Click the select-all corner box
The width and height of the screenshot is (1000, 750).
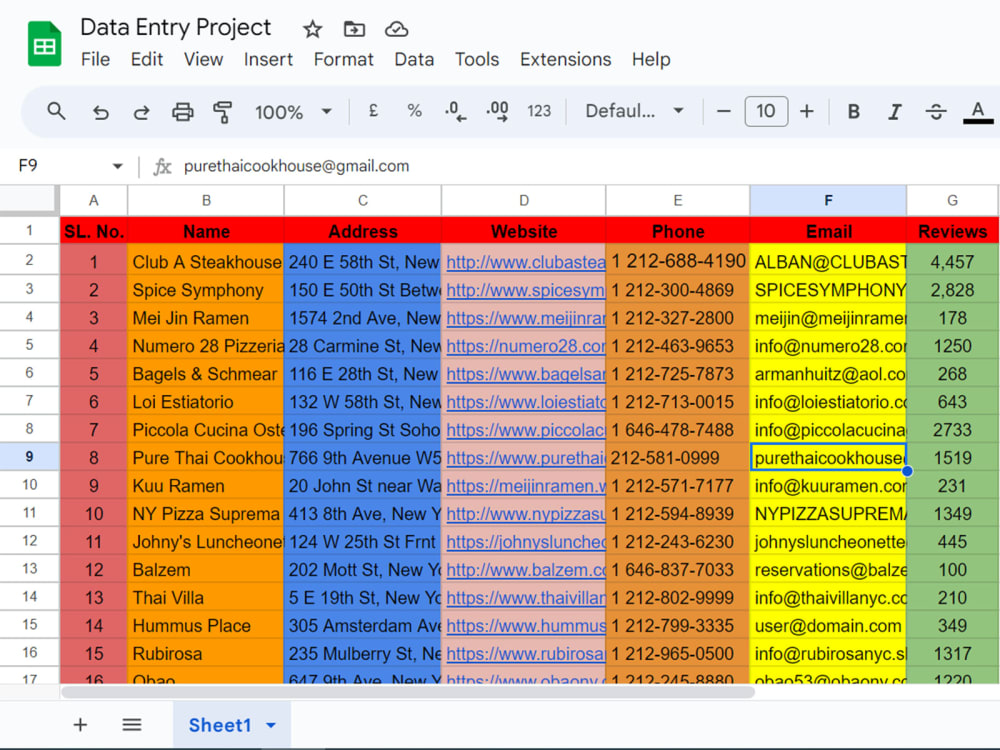(29, 200)
